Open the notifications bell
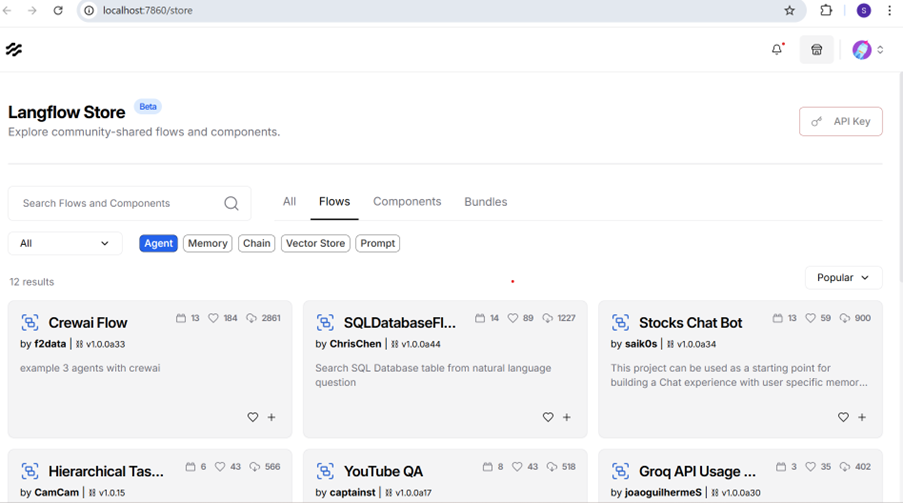Screen dimensions: 903x503 pos(777,50)
